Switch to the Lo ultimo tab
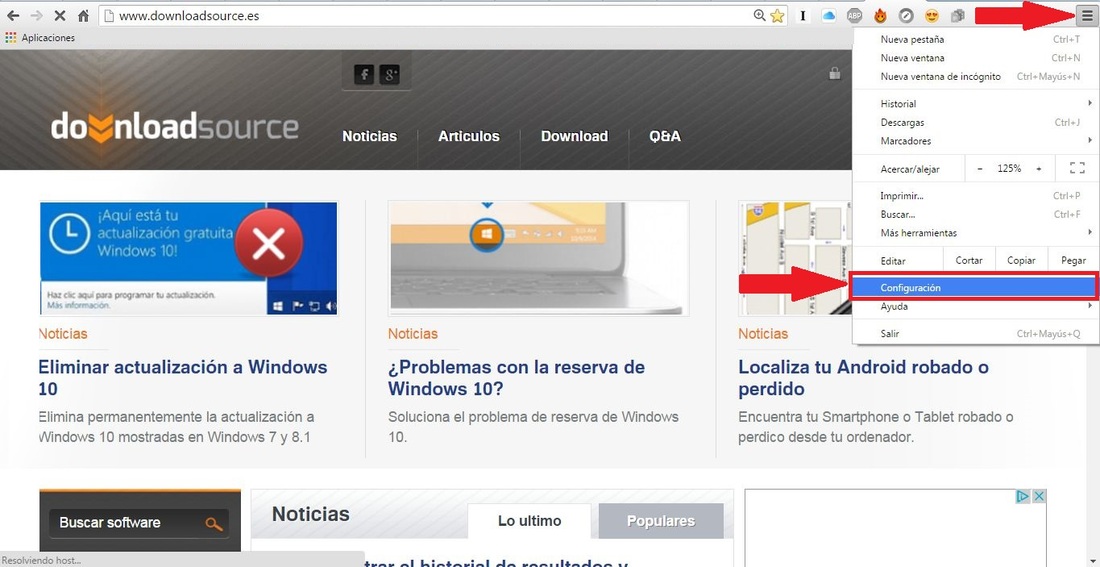This screenshot has height=567, width=1100. tap(530, 521)
